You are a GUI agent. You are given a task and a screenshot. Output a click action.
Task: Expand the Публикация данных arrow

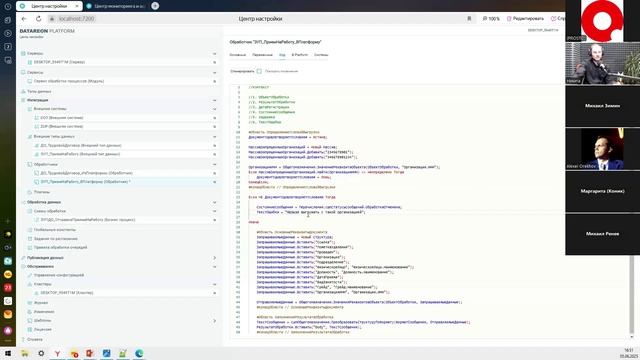click(214, 258)
